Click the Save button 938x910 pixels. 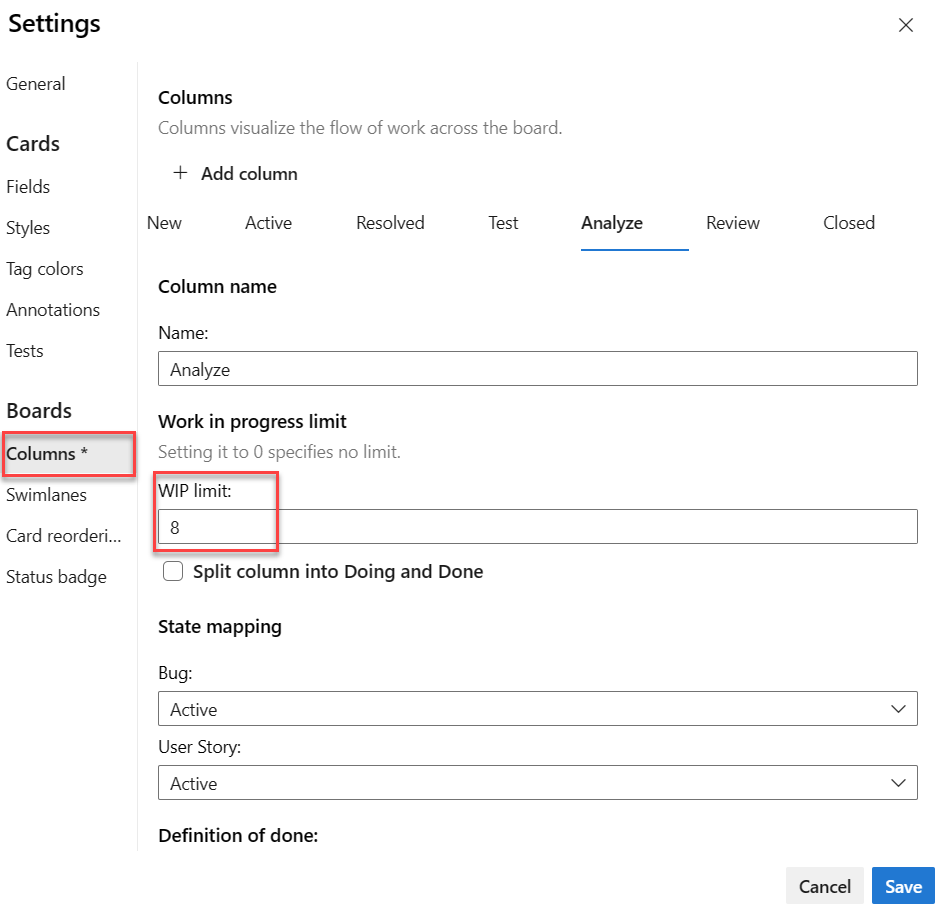click(x=903, y=886)
